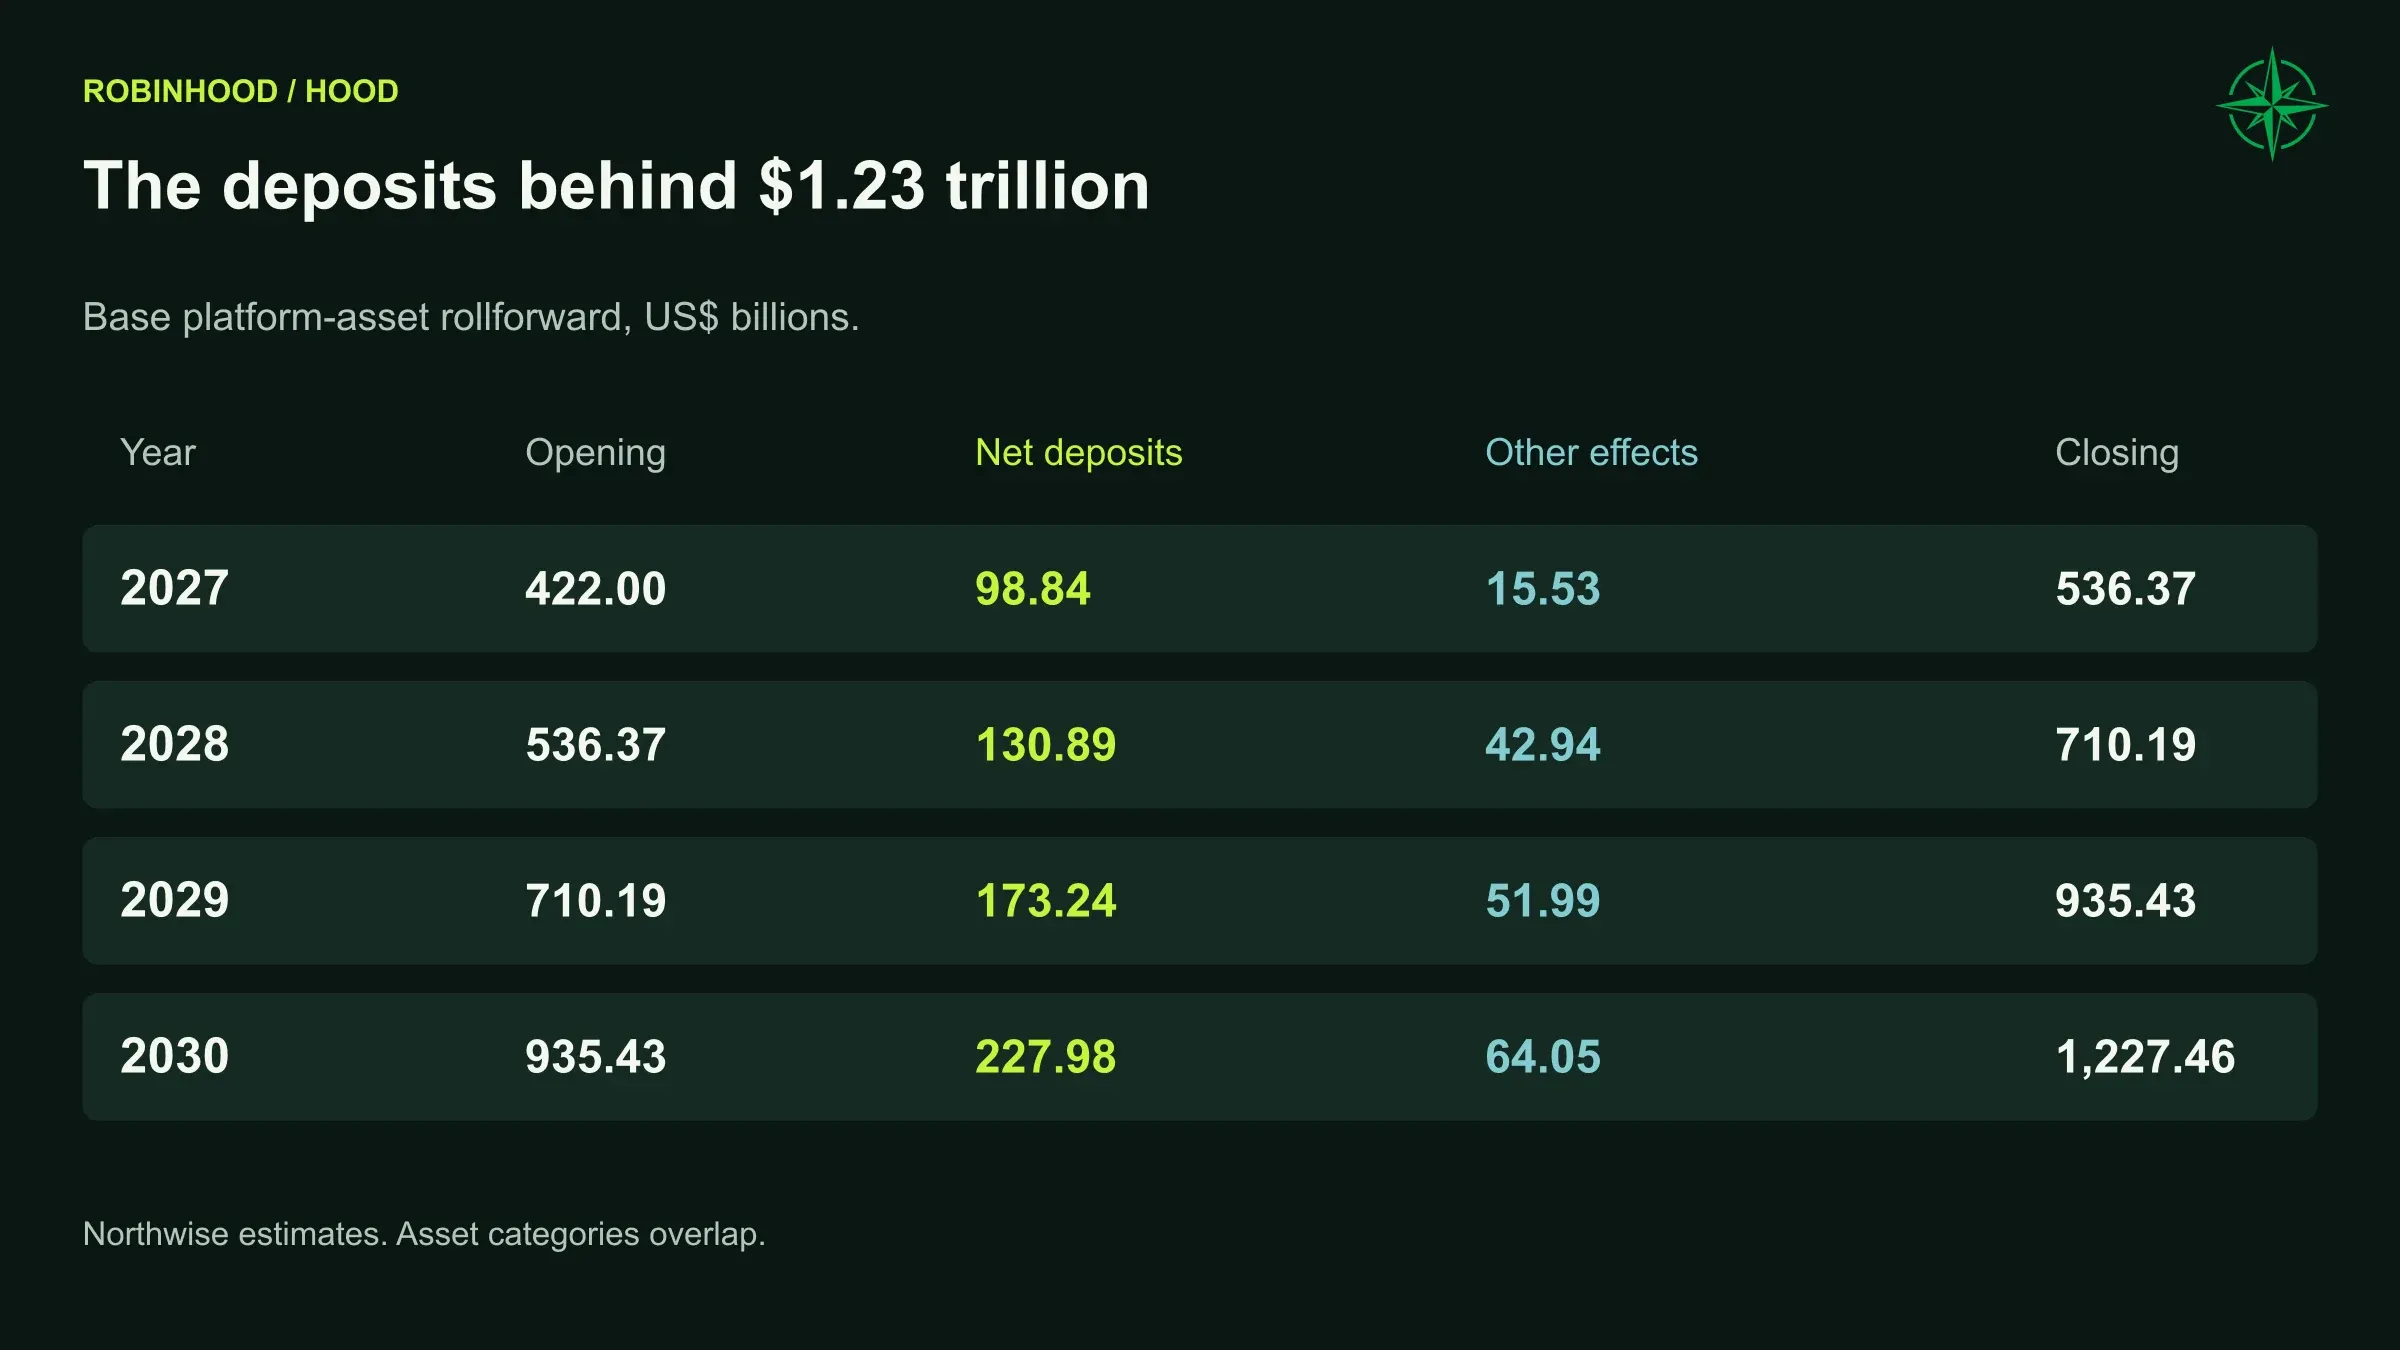Click the headline about $1.23 trillion

click(616, 186)
